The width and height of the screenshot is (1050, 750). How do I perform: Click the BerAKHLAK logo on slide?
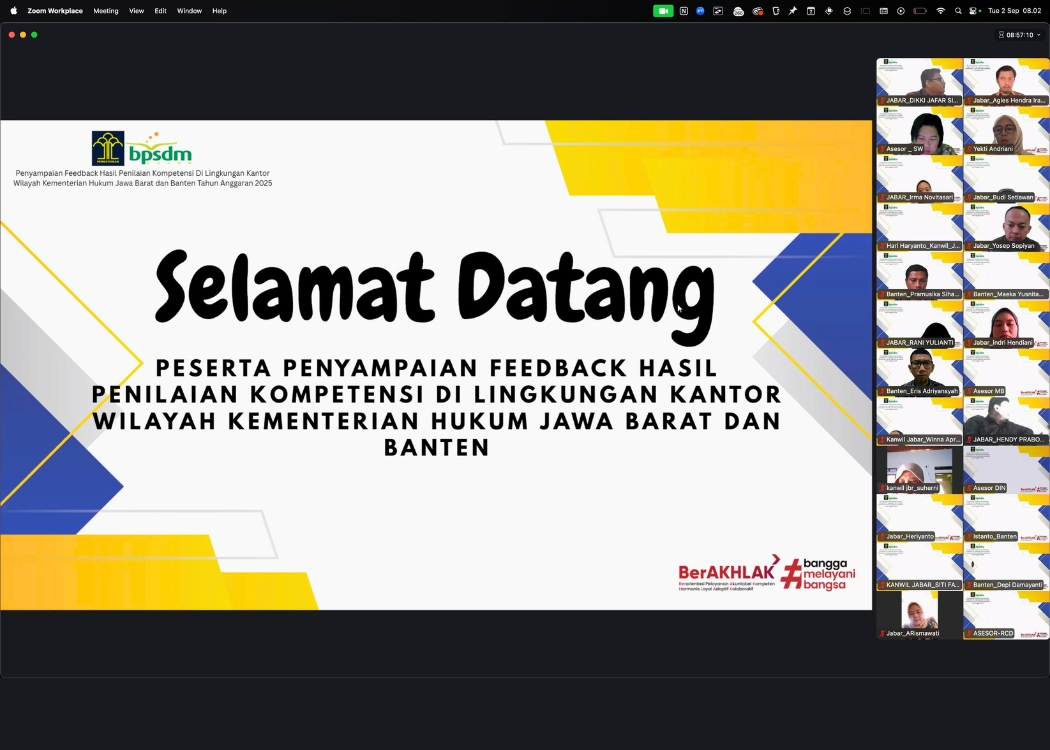click(728, 573)
